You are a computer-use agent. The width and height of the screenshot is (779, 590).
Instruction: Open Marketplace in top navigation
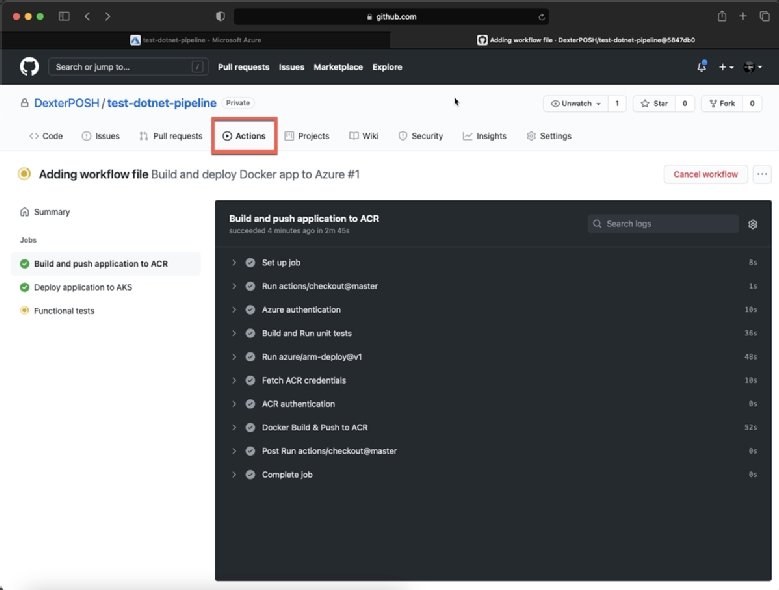338,67
